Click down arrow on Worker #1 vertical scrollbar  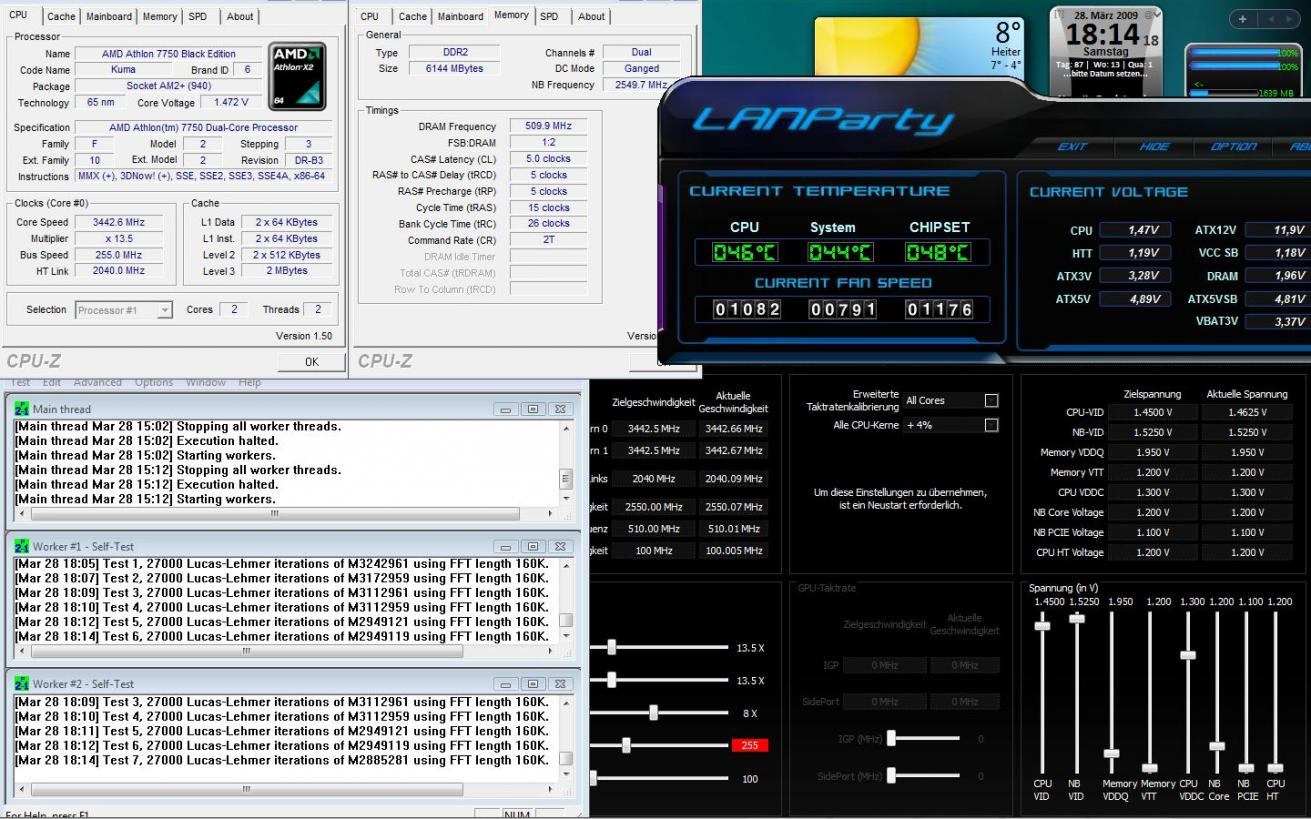pyautogui.click(x=566, y=636)
